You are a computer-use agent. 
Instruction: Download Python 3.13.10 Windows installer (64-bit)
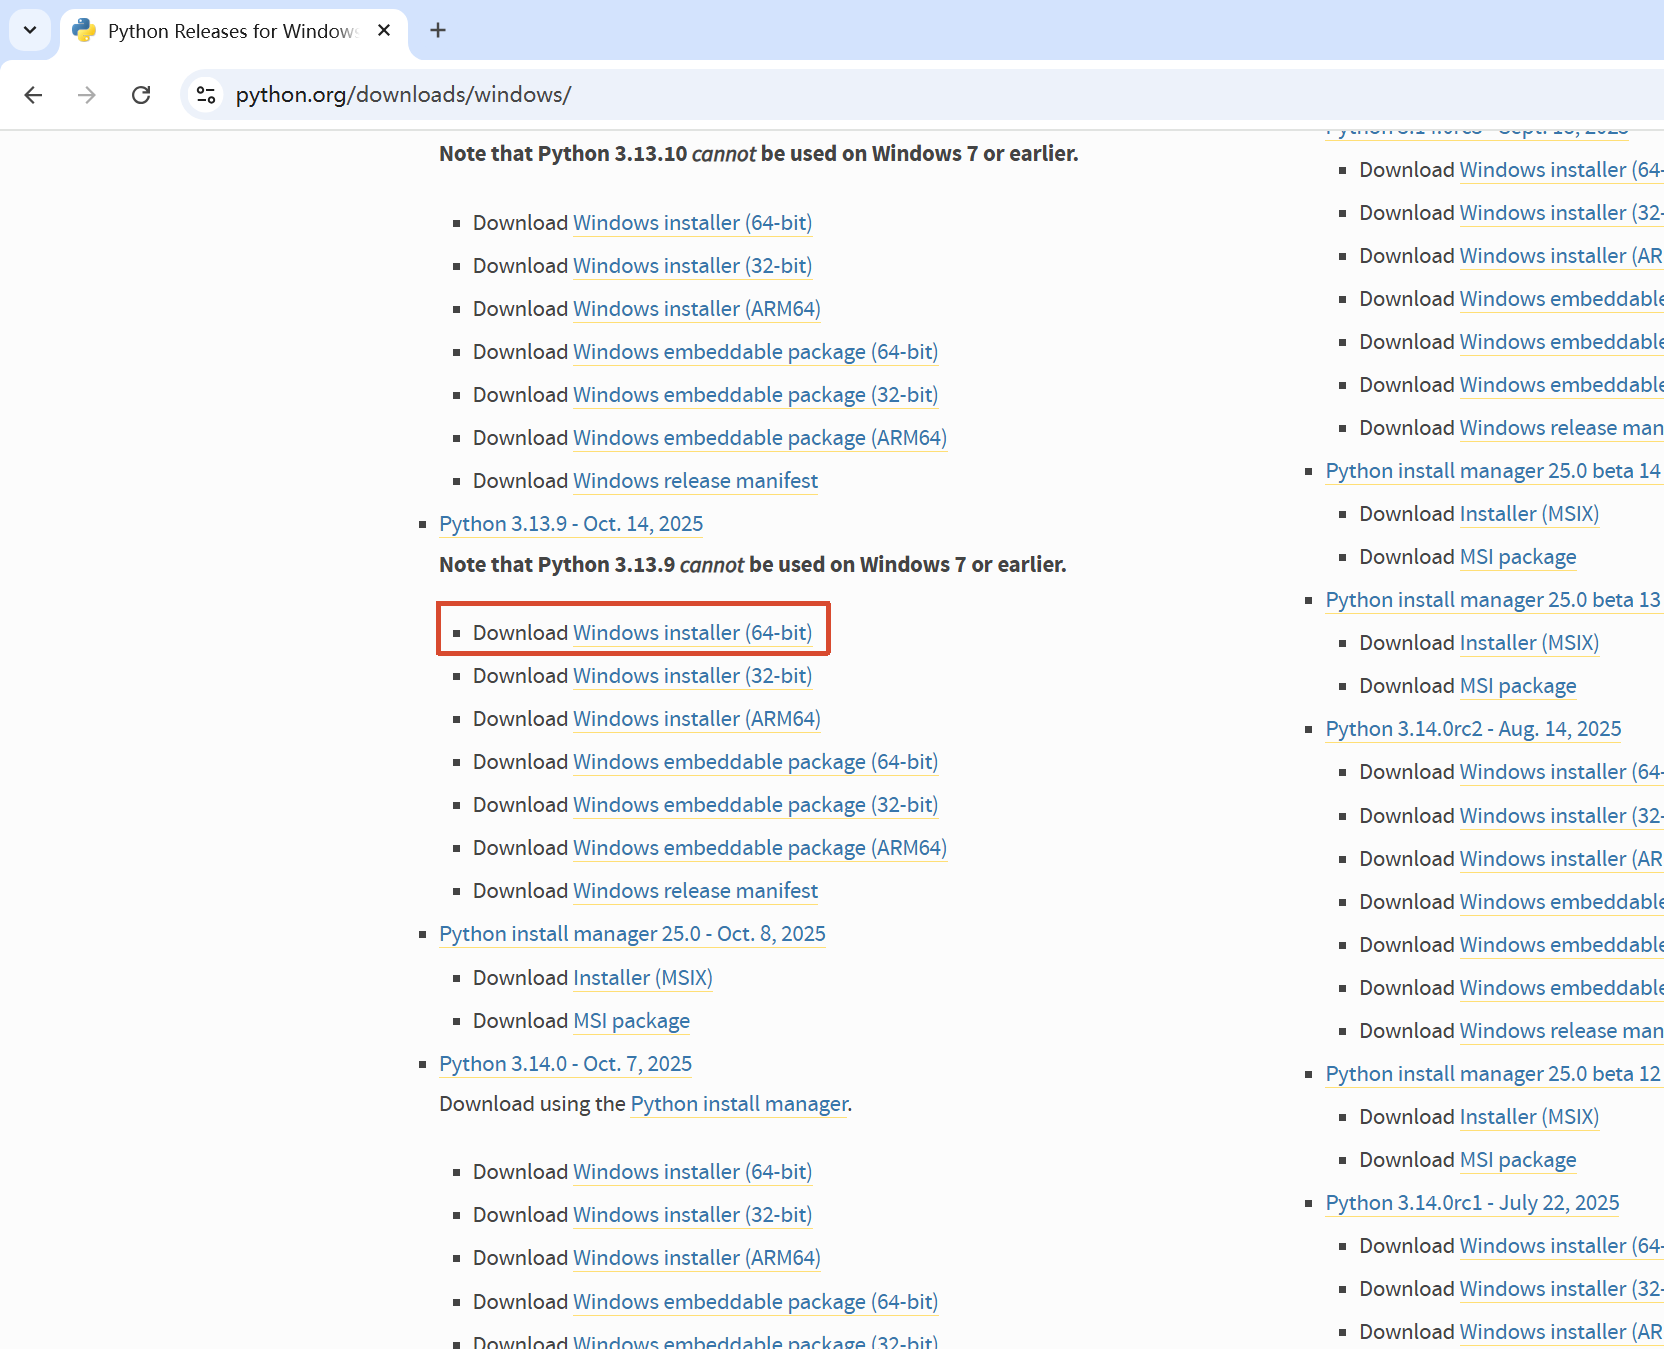pyautogui.click(x=692, y=223)
